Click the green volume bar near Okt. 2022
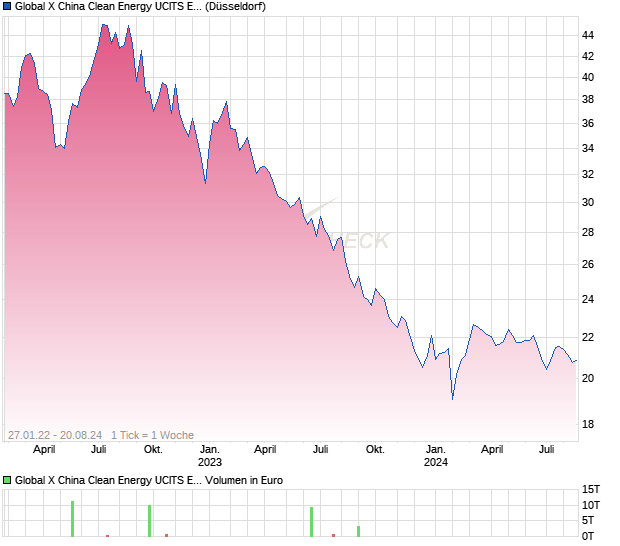Image resolution: width=620 pixels, height=546 pixels. point(149,520)
